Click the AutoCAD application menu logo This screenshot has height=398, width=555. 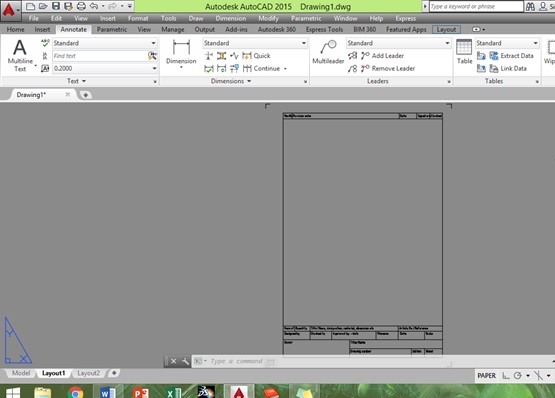10,10
